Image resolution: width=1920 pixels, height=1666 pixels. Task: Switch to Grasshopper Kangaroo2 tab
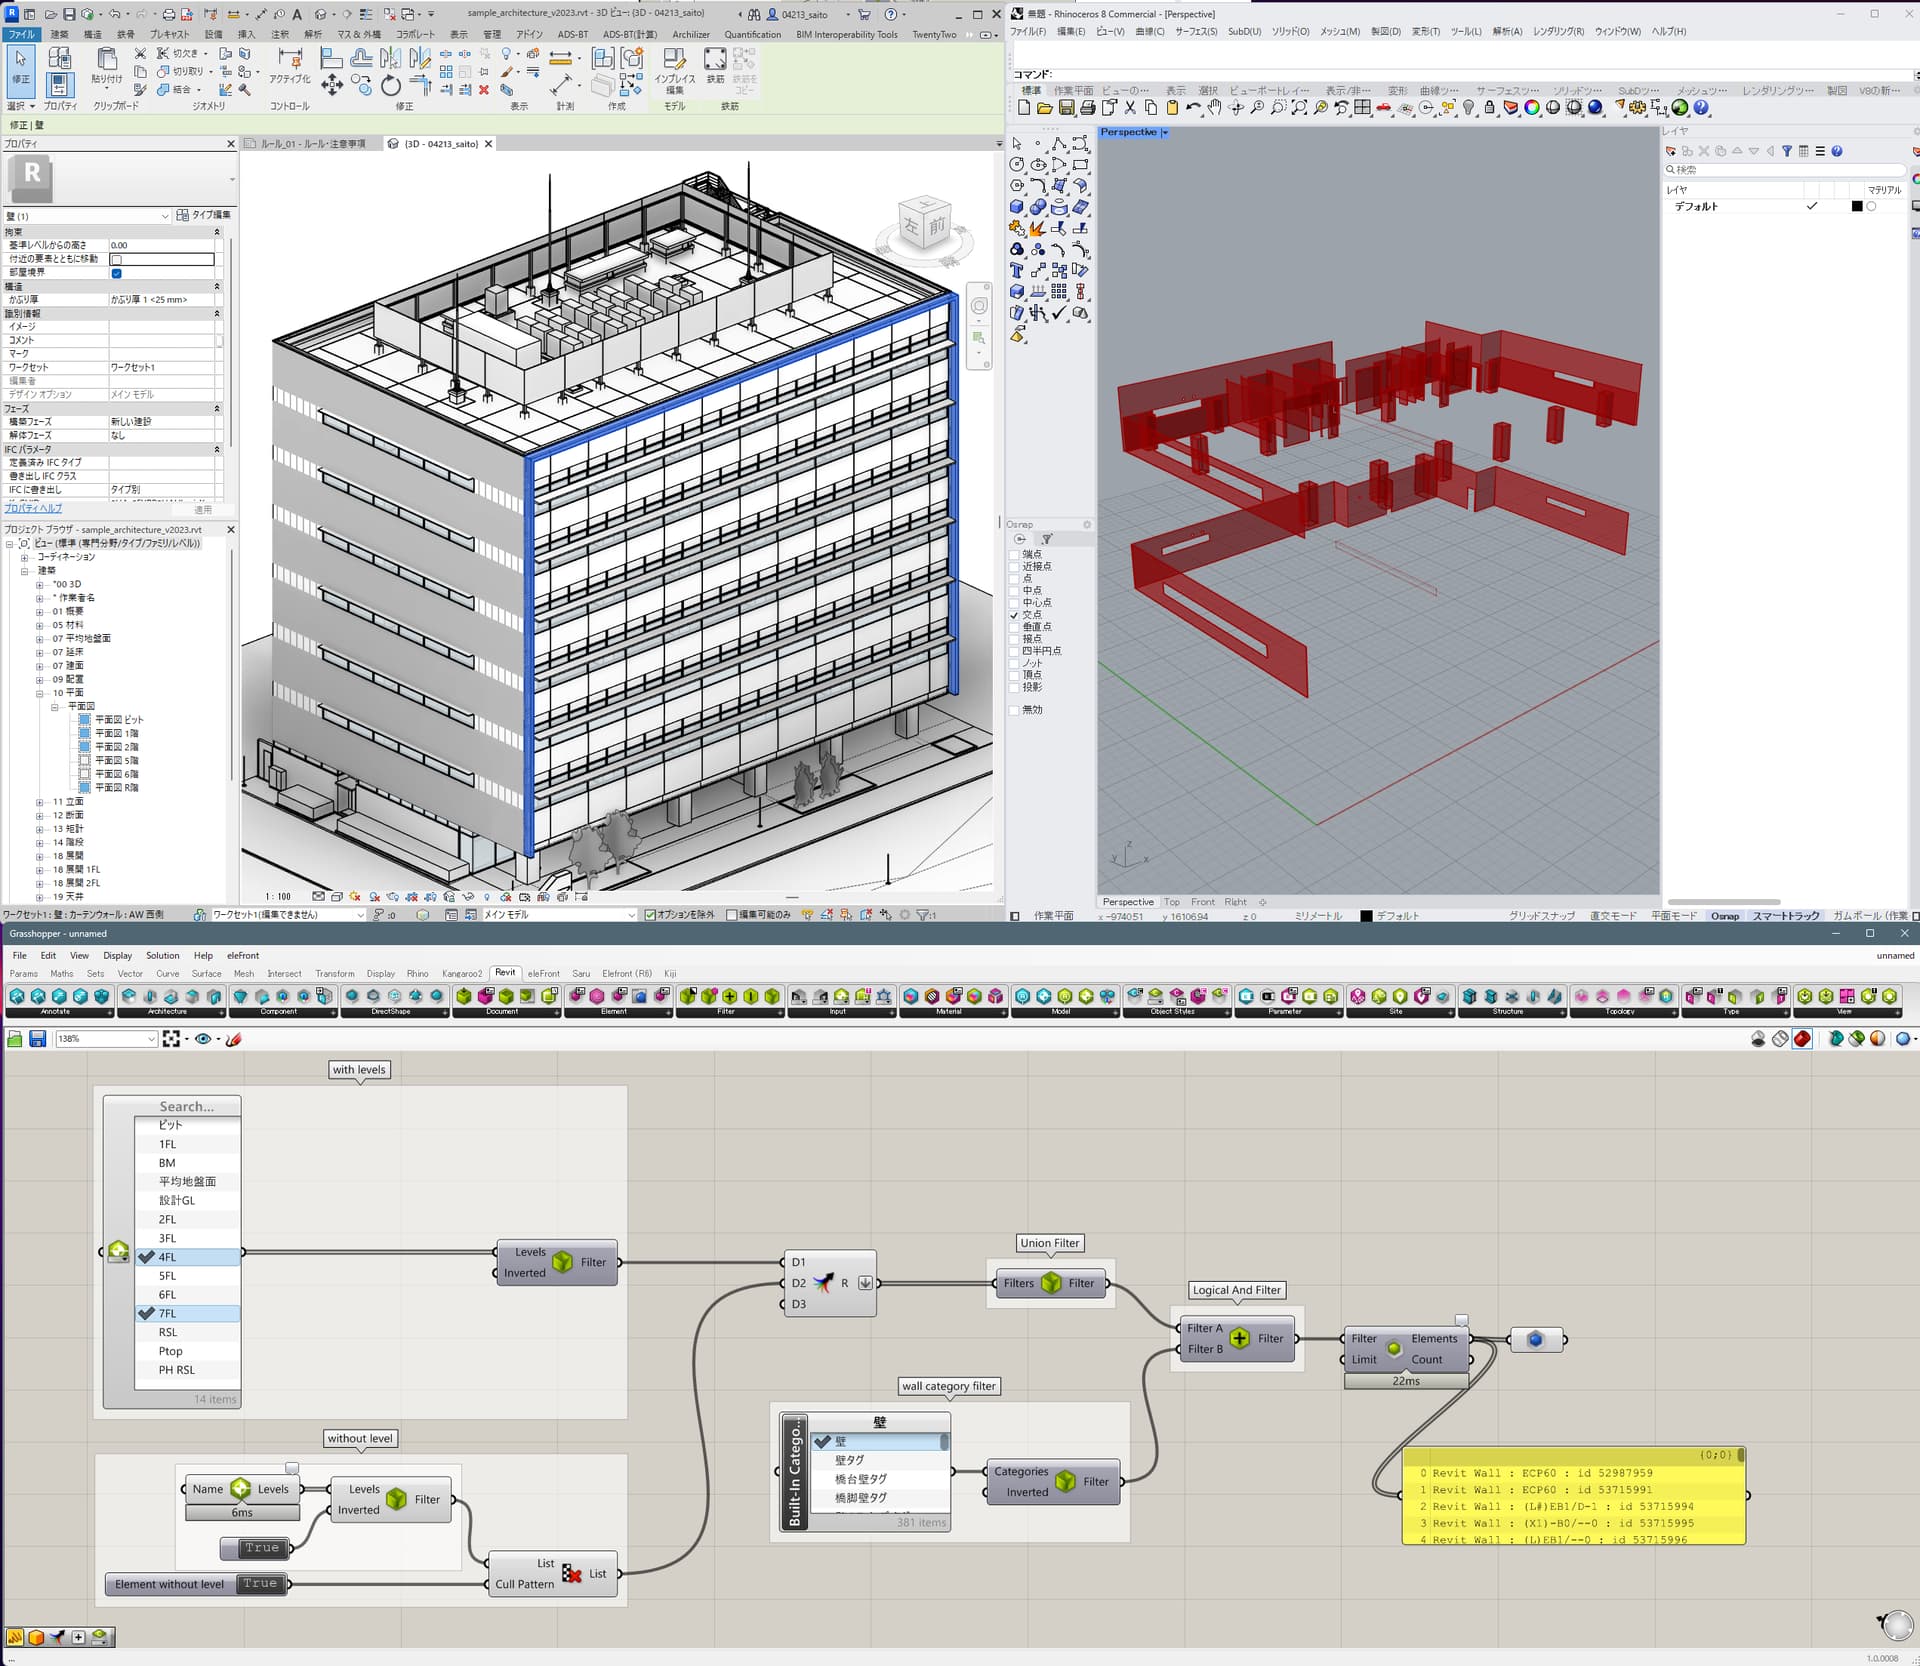pyautogui.click(x=462, y=973)
